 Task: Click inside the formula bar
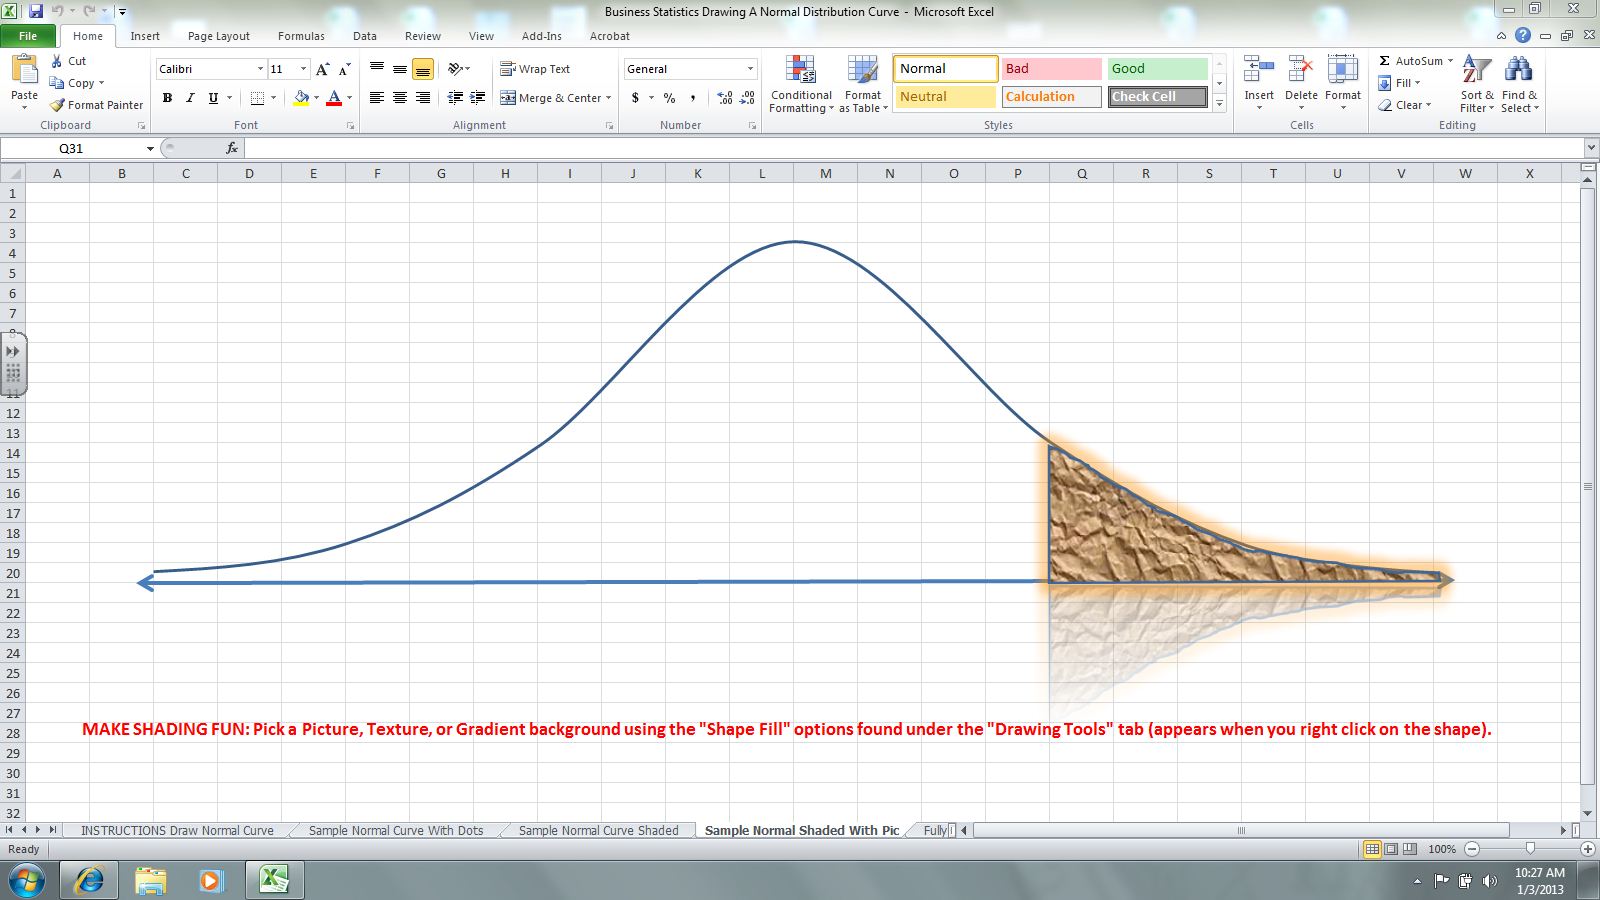(x=900, y=148)
